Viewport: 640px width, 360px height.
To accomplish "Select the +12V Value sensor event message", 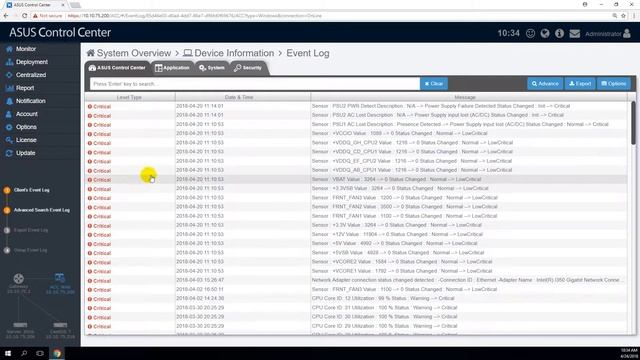I will click(397, 234).
